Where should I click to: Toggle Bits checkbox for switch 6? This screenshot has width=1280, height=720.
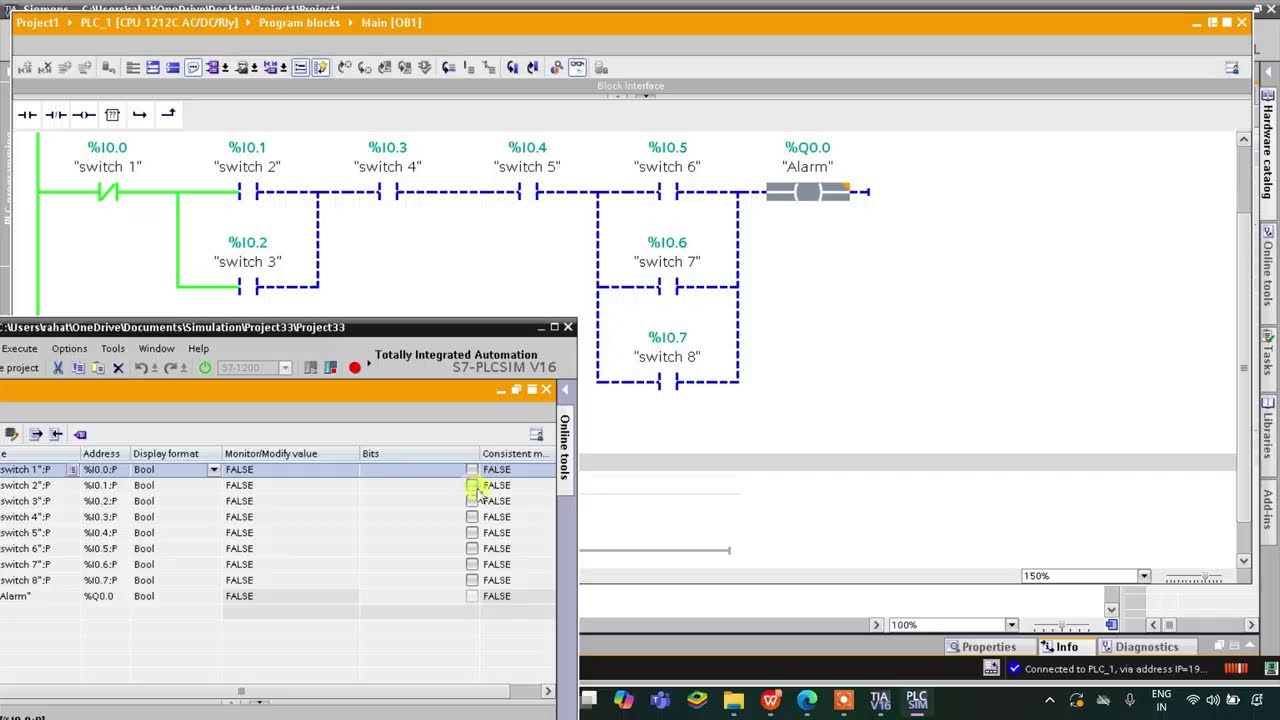(472, 548)
